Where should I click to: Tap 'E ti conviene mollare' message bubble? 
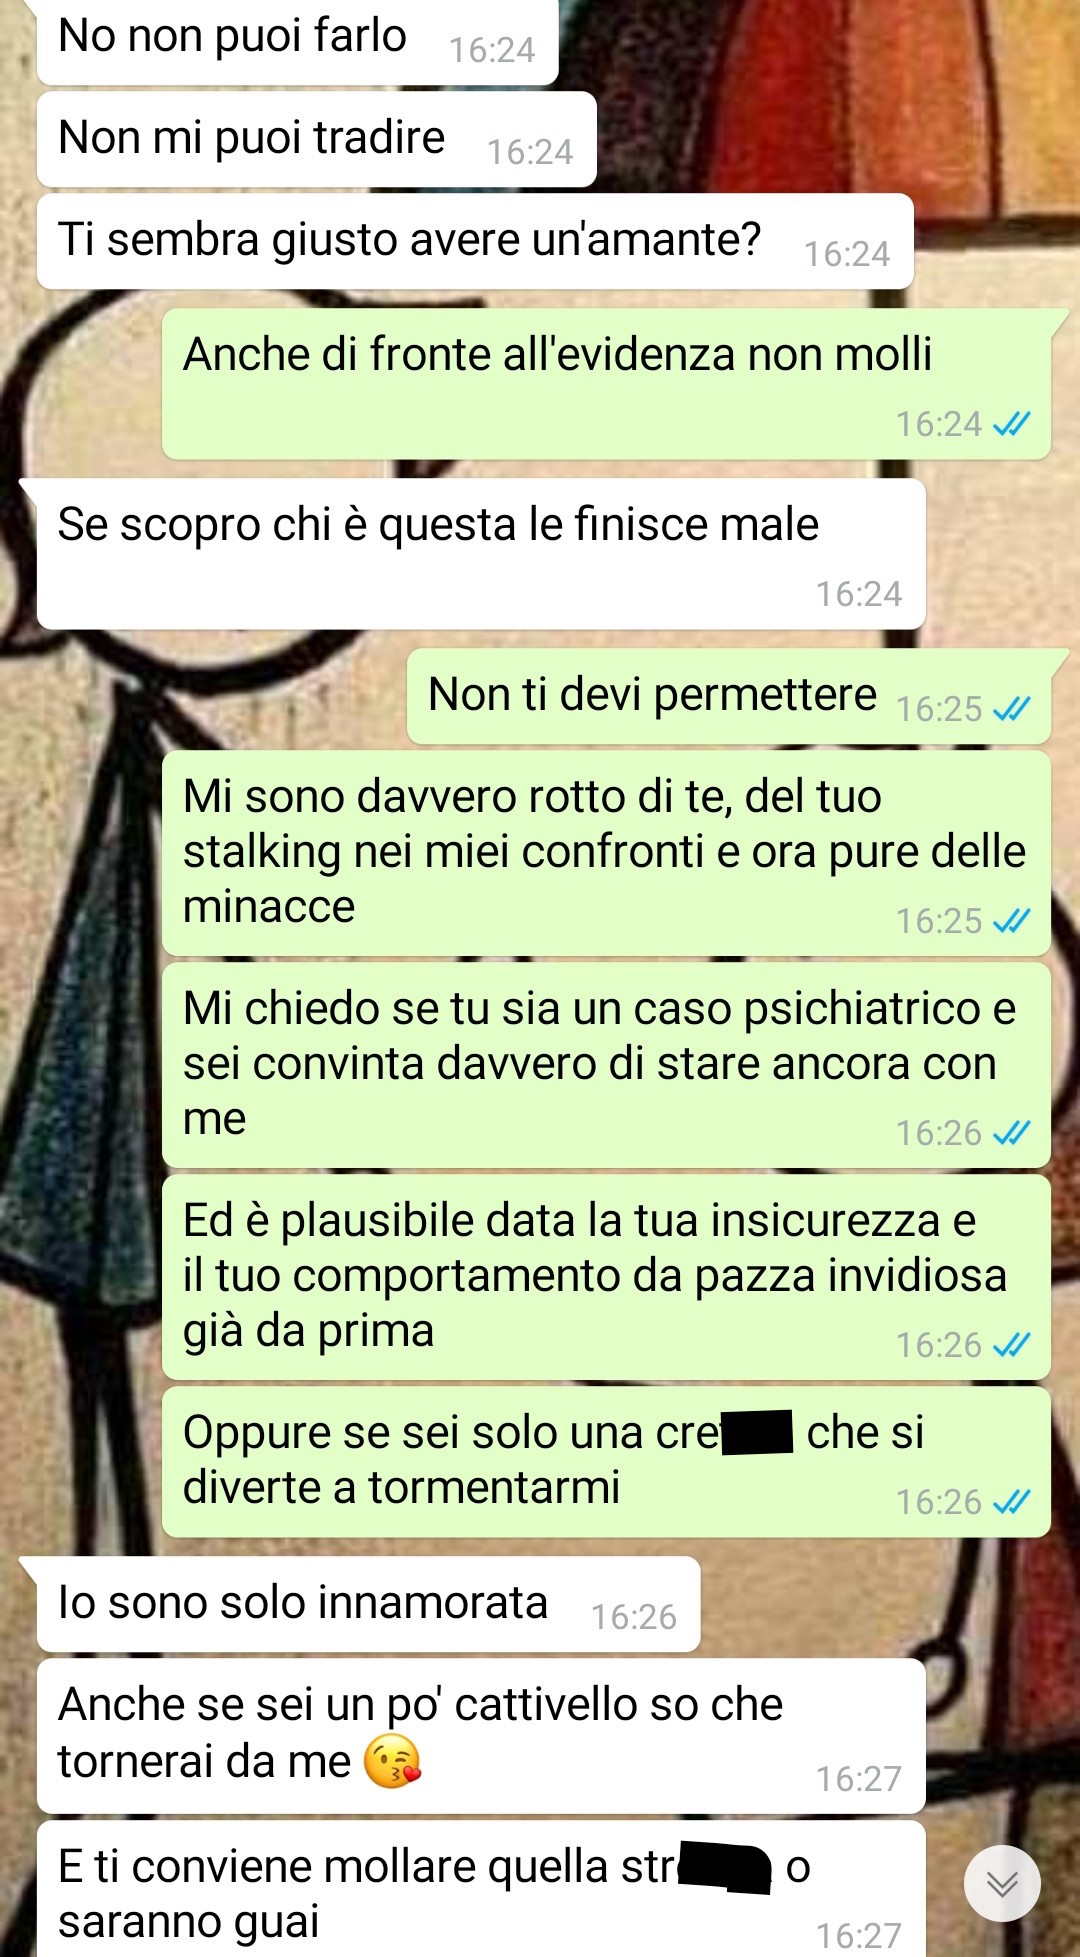point(481,1889)
